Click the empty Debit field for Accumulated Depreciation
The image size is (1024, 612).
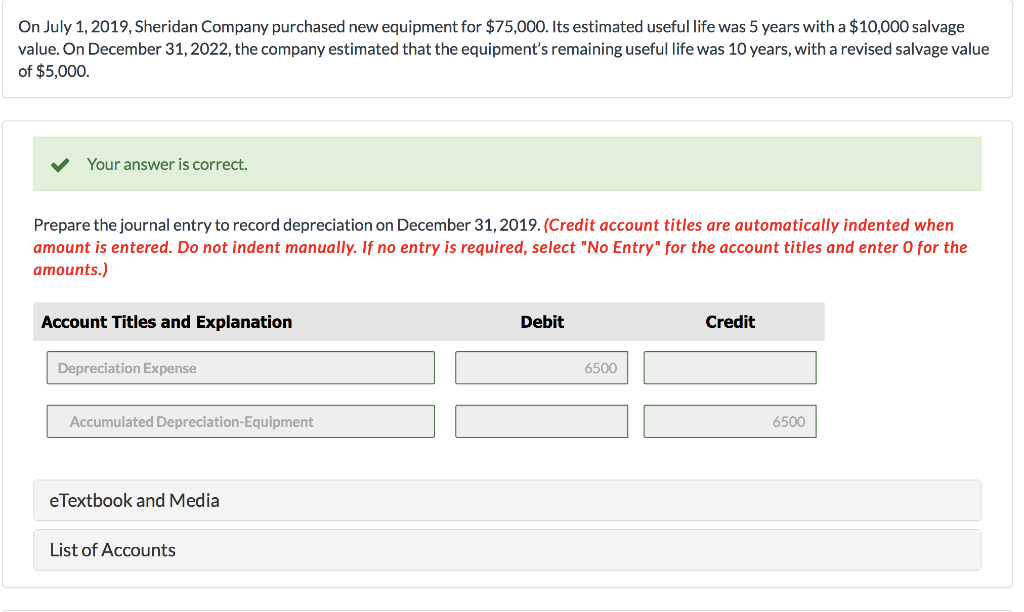pyautogui.click(x=541, y=421)
